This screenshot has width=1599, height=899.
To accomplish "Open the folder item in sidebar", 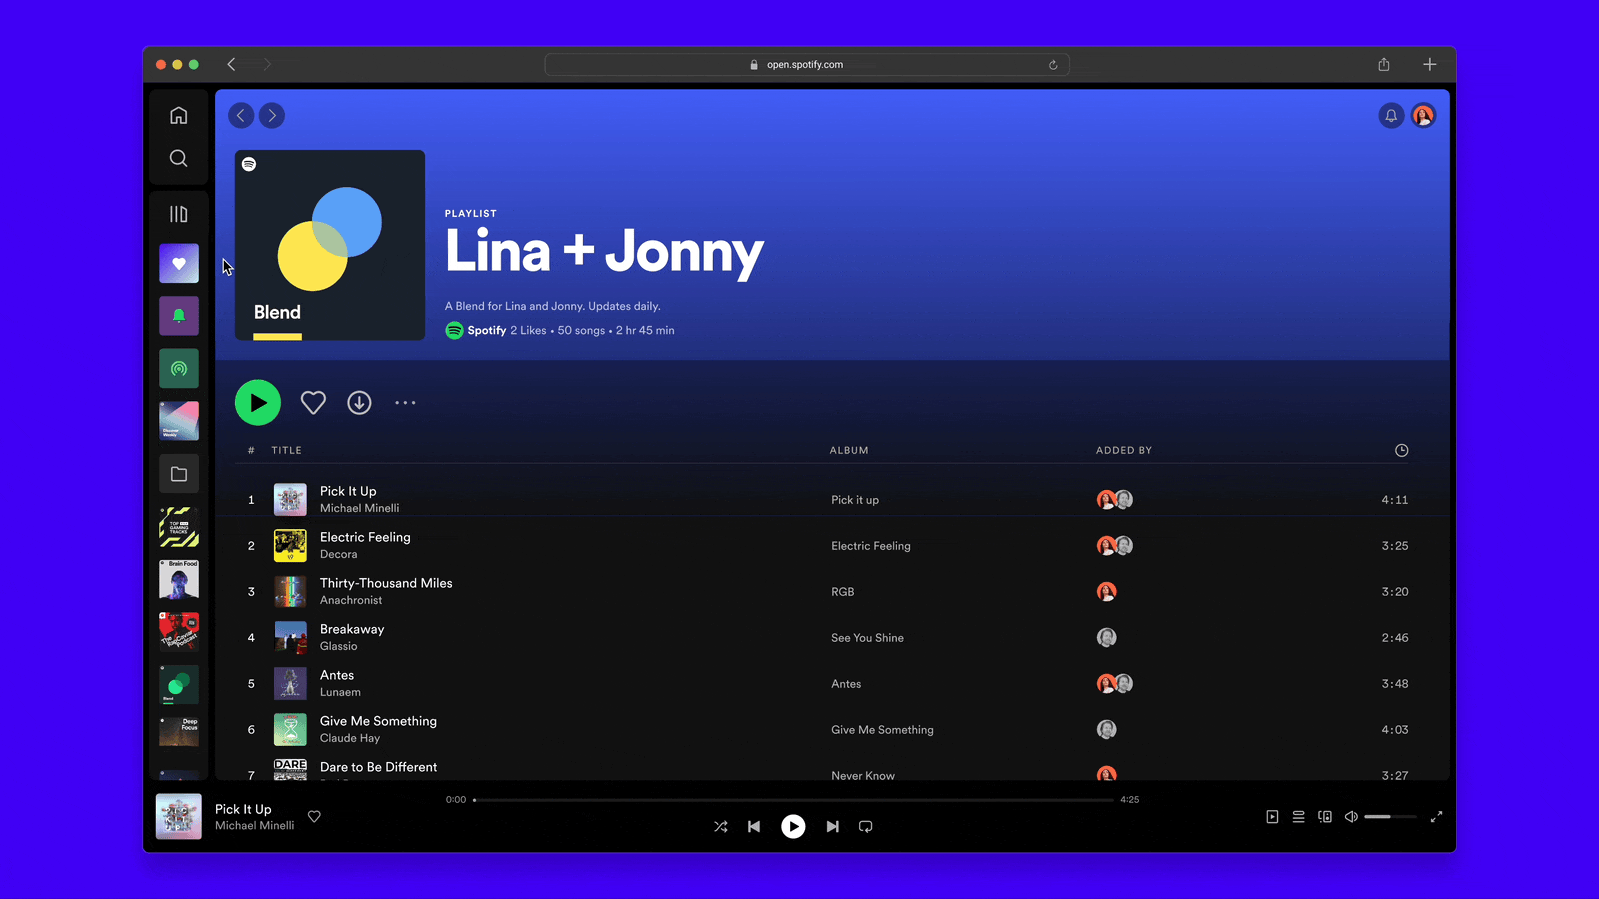I will (x=179, y=474).
